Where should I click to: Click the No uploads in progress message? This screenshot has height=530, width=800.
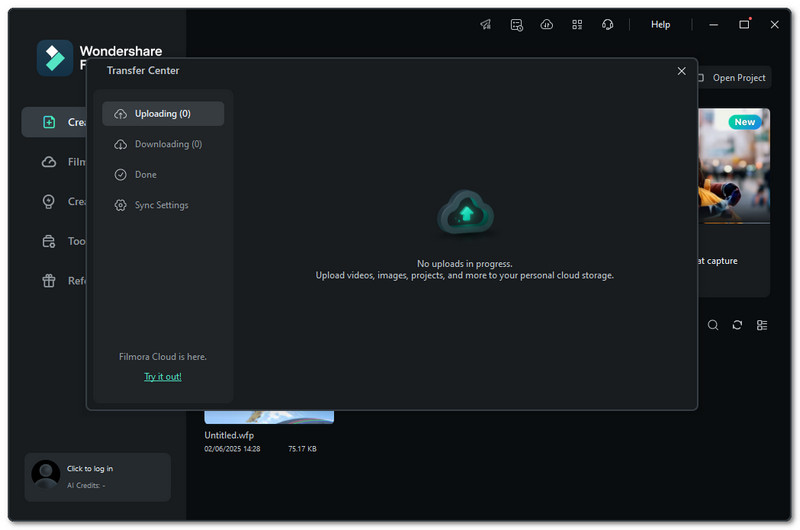(x=465, y=264)
